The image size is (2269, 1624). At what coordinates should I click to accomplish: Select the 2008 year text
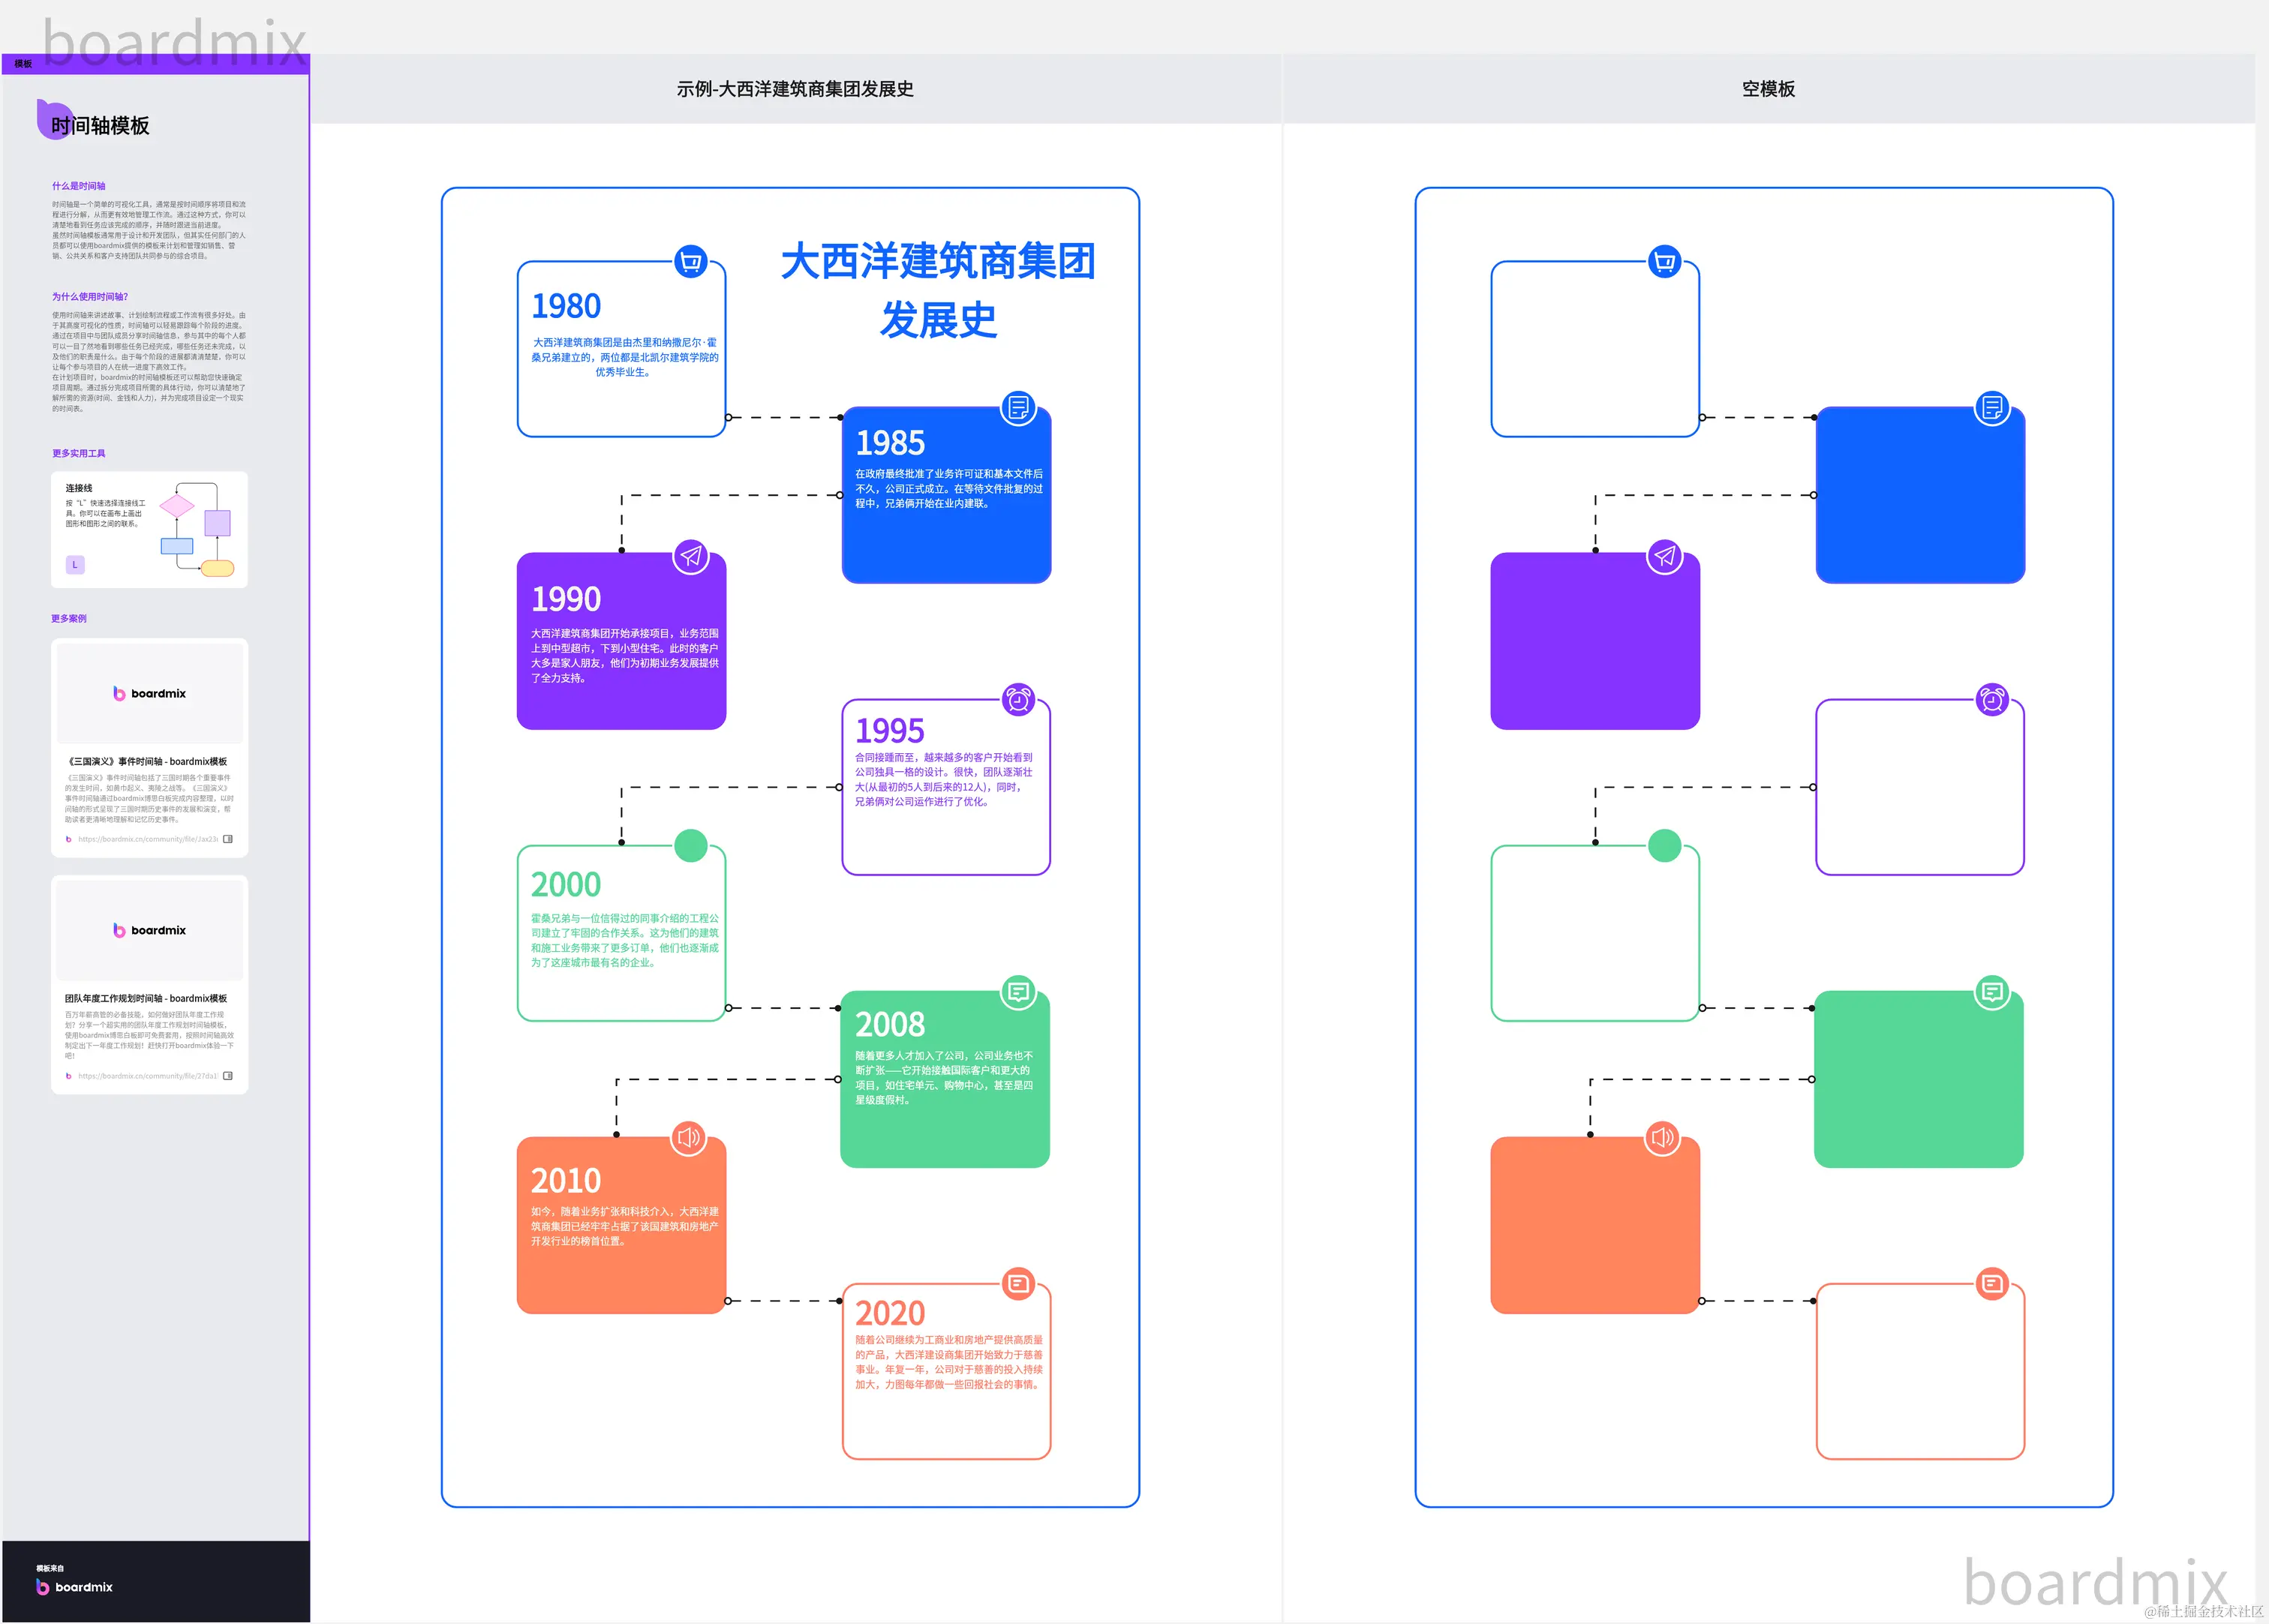890,1025
